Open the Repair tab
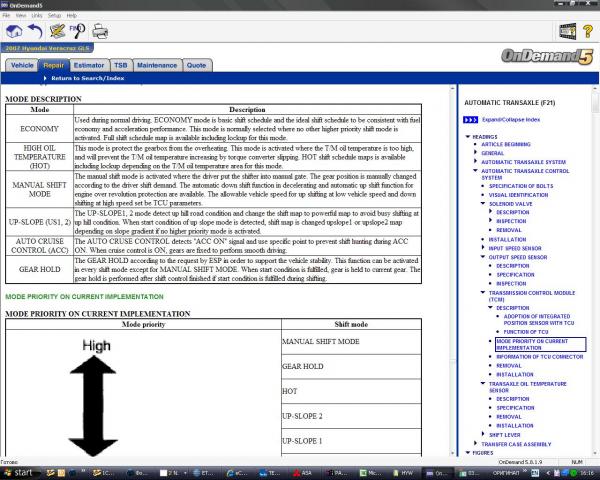Image resolution: width=600 pixels, height=480 pixels. click(54, 65)
